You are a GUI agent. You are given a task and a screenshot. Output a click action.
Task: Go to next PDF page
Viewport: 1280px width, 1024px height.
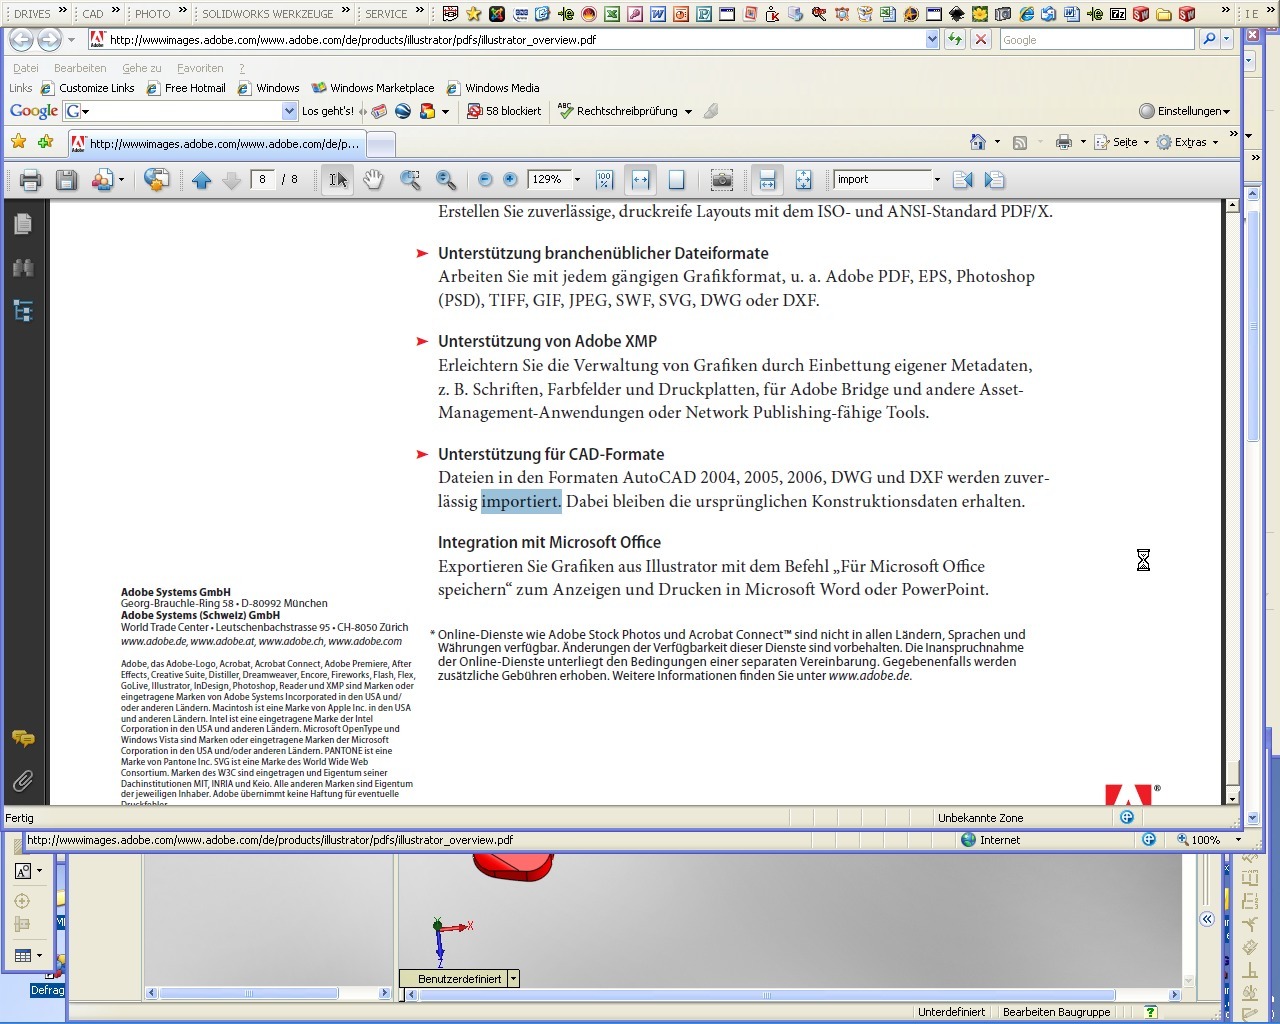231,180
